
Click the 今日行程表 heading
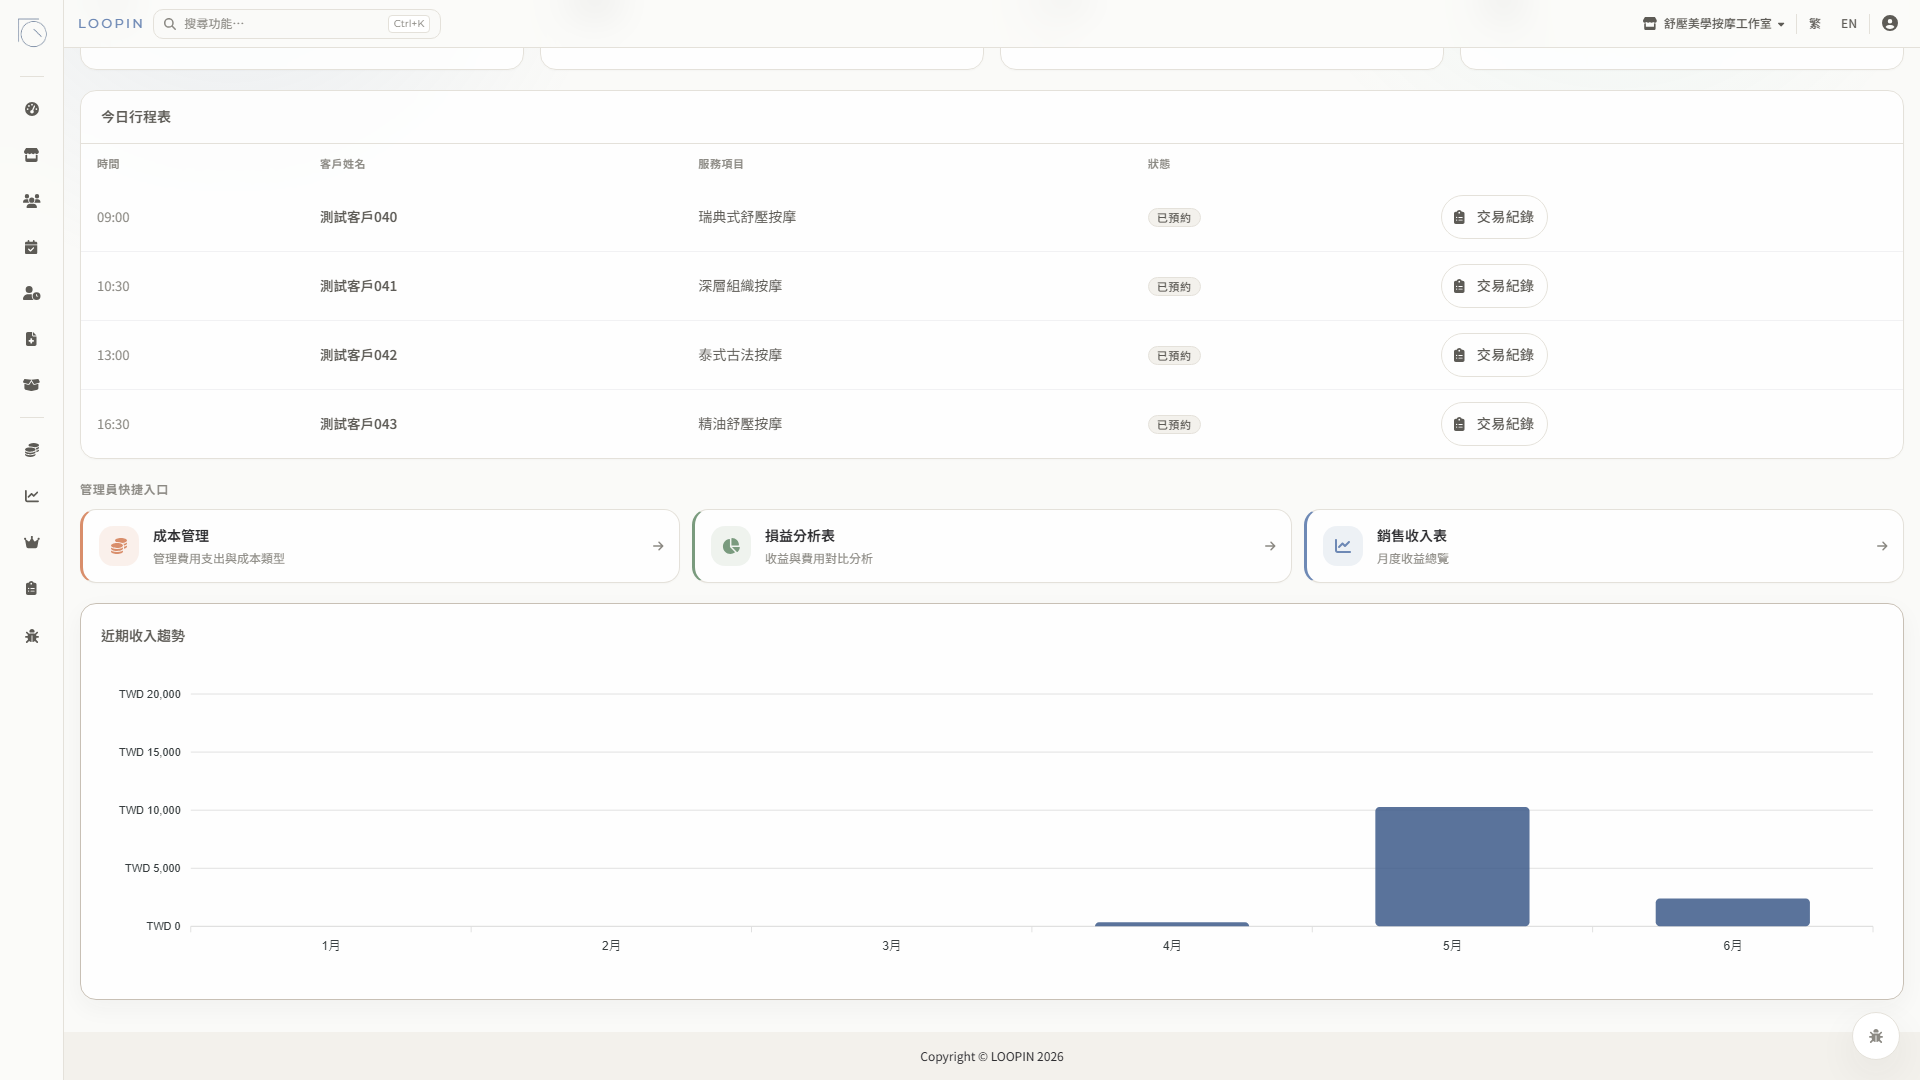[136, 117]
